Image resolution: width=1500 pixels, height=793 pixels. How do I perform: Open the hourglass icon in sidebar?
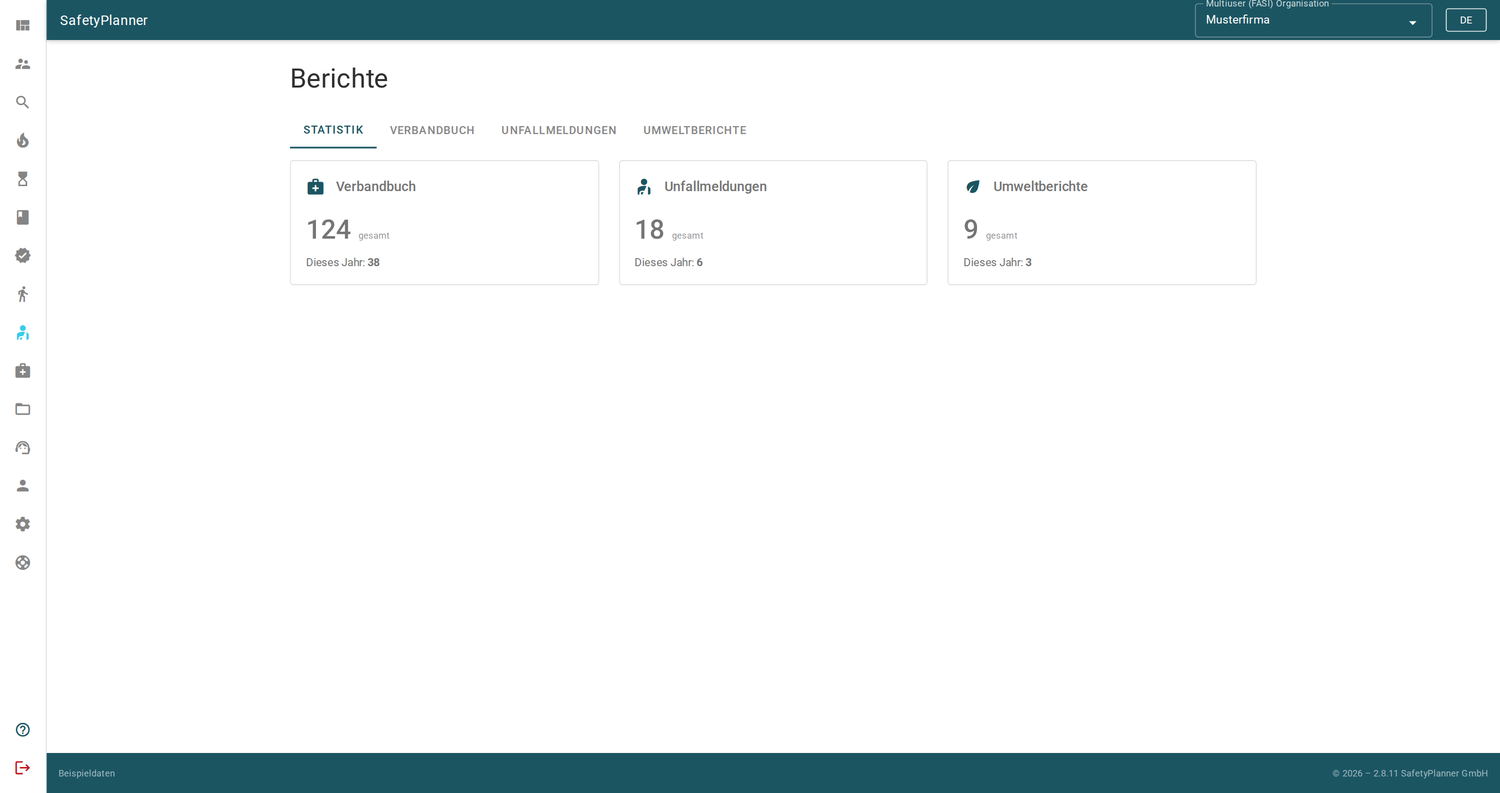click(x=22, y=179)
